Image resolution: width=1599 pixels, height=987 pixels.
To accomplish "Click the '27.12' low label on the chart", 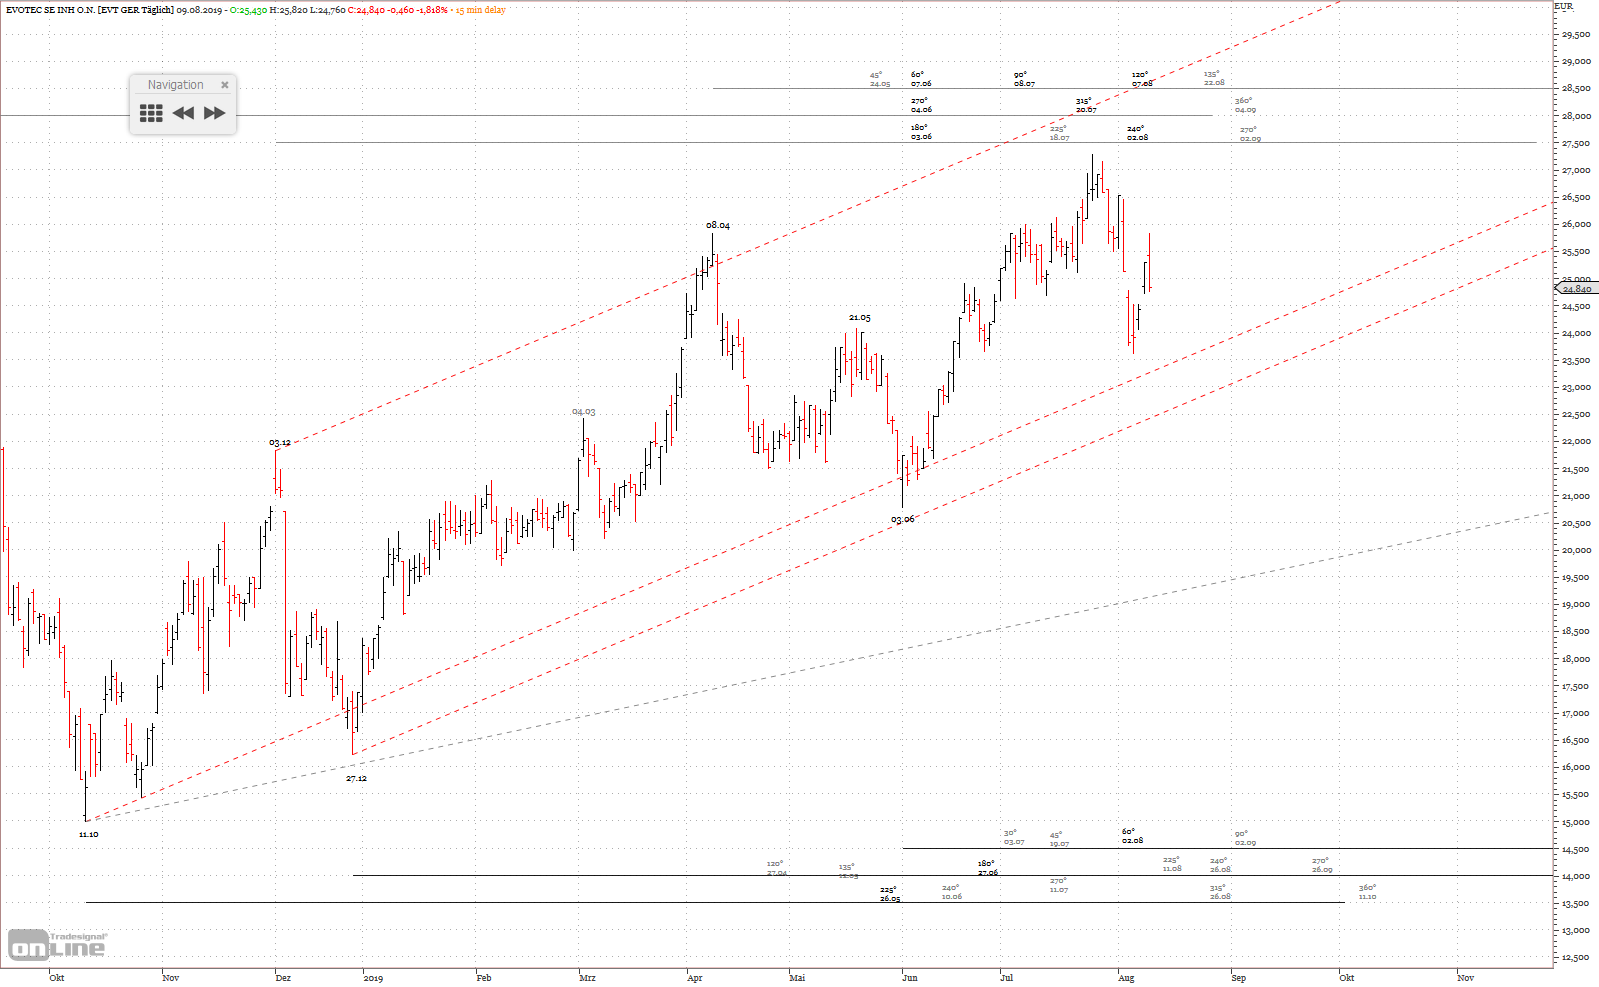I will [356, 779].
